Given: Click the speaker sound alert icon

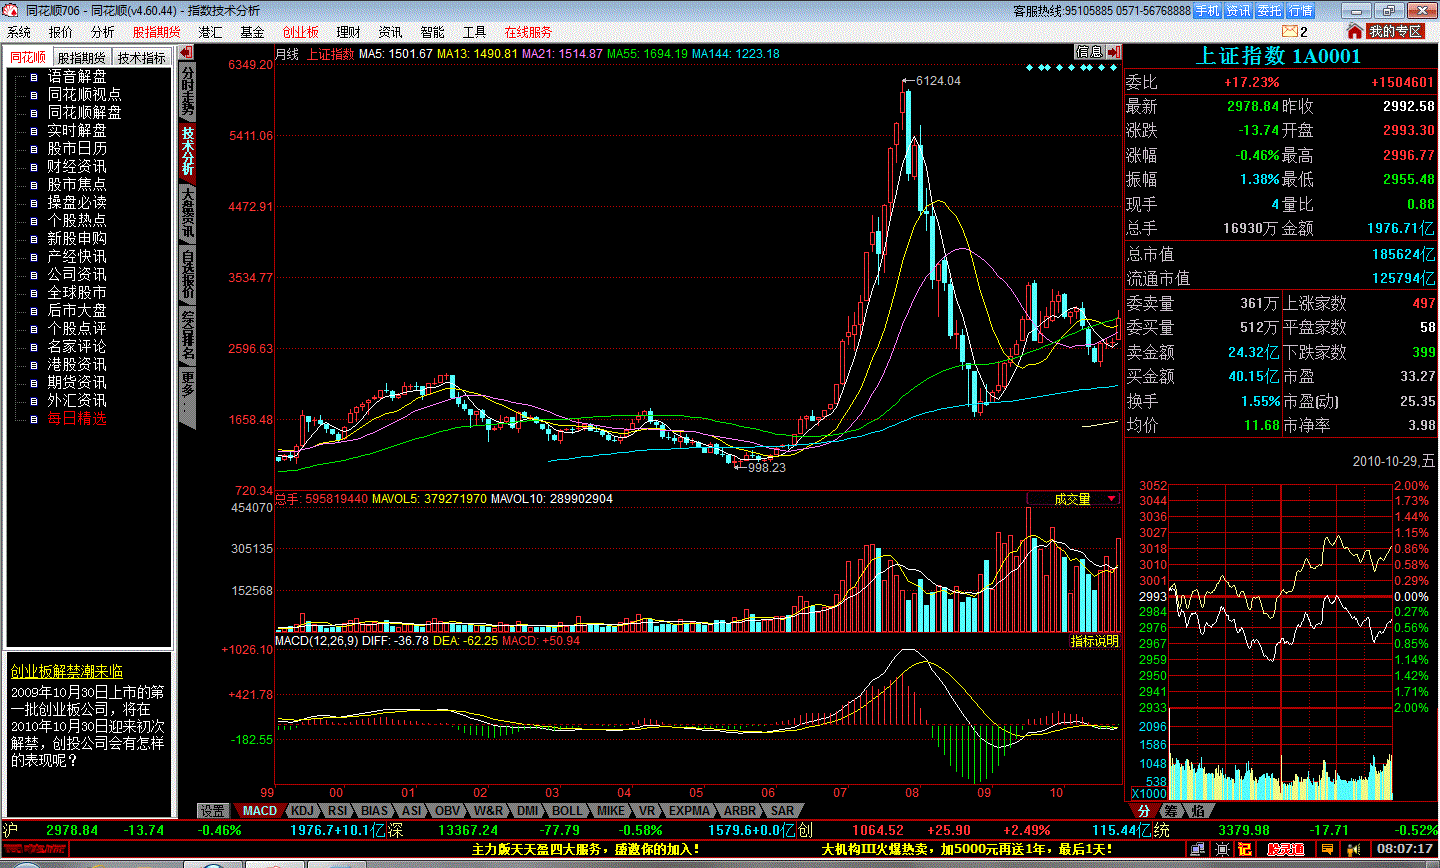Looking at the screenshot, I should click(x=1355, y=849).
